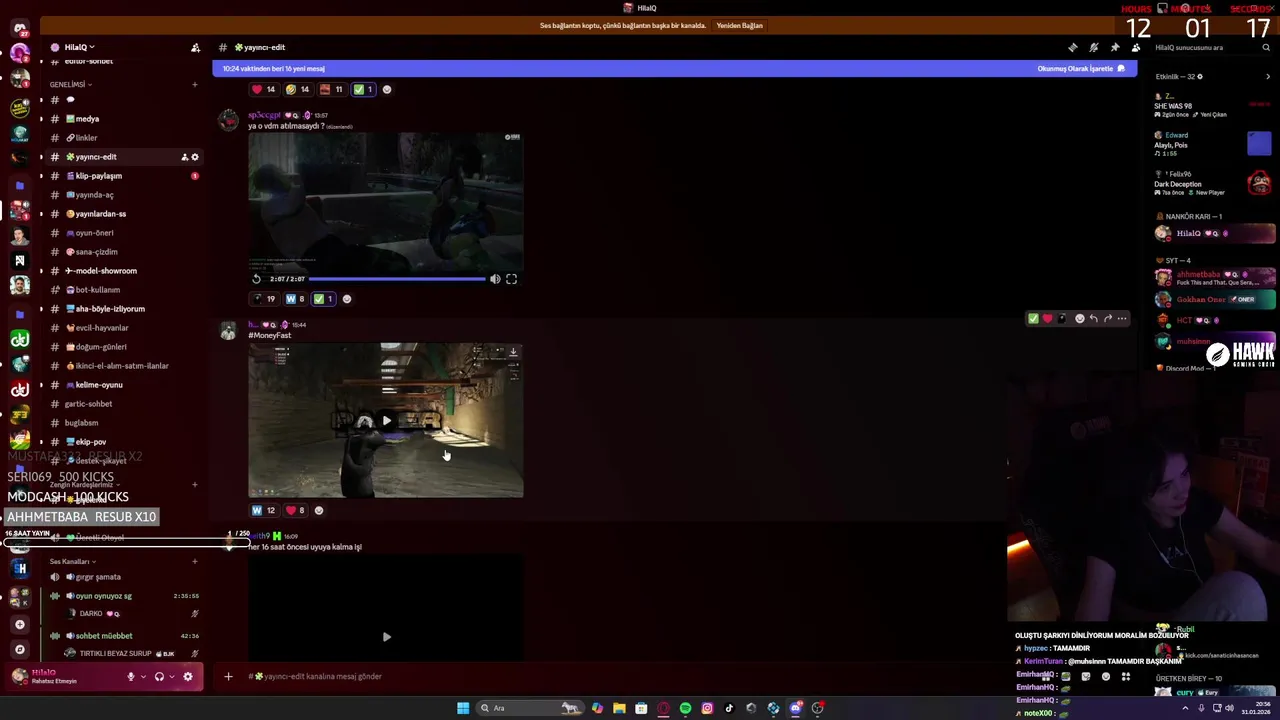Toggle microphone mute in user panel
The height and width of the screenshot is (720, 1280).
131,677
